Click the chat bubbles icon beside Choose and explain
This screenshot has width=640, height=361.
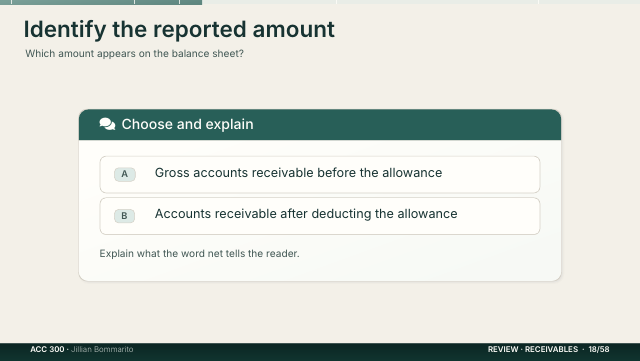[x=107, y=124]
